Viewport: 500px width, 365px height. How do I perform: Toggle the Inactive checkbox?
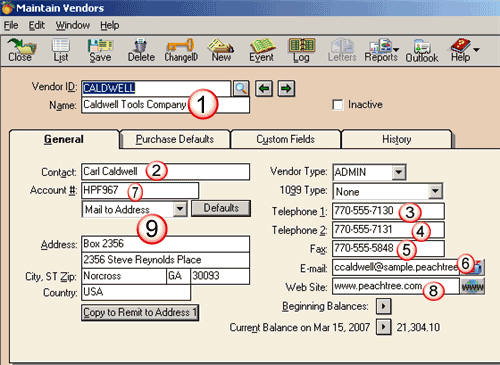tap(338, 105)
